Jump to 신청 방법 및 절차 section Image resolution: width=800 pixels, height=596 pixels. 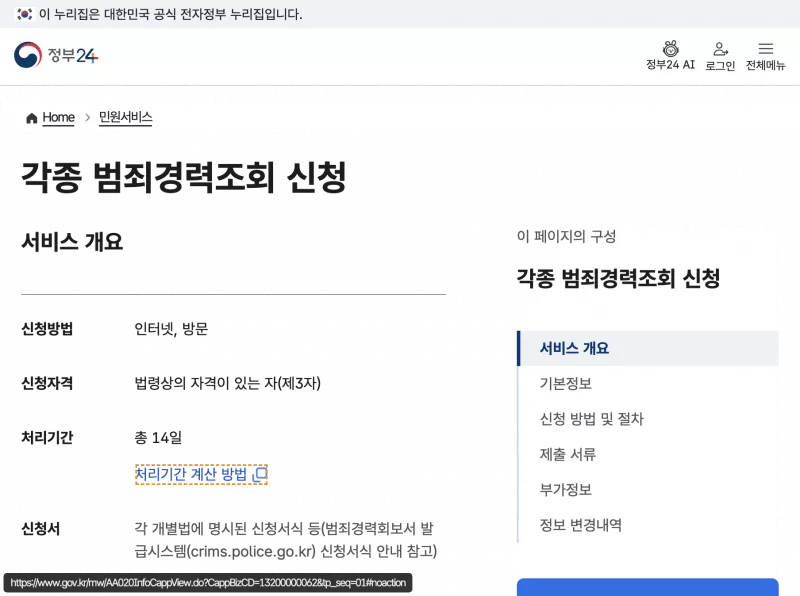(592, 419)
